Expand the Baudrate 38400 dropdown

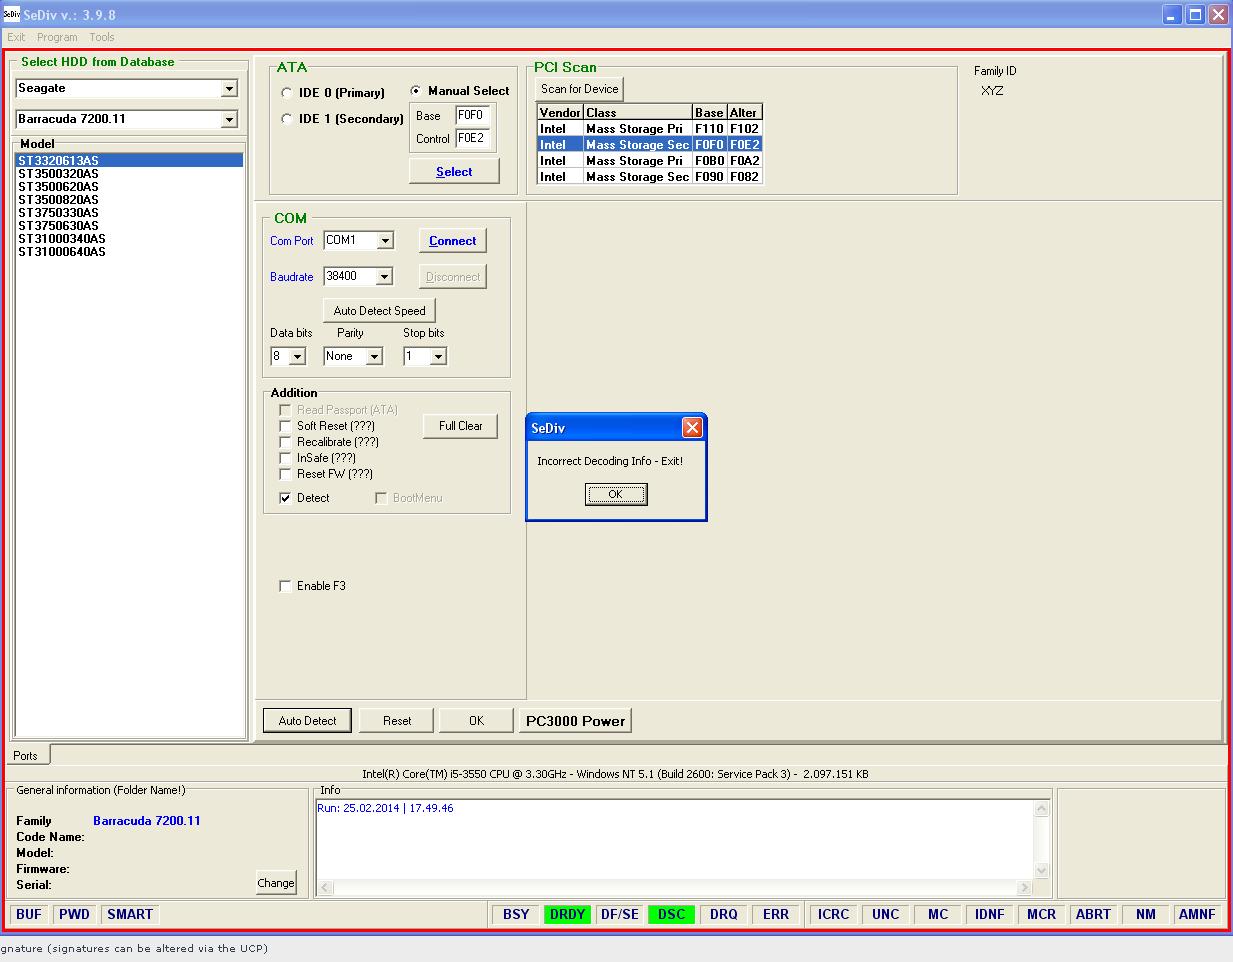[384, 277]
